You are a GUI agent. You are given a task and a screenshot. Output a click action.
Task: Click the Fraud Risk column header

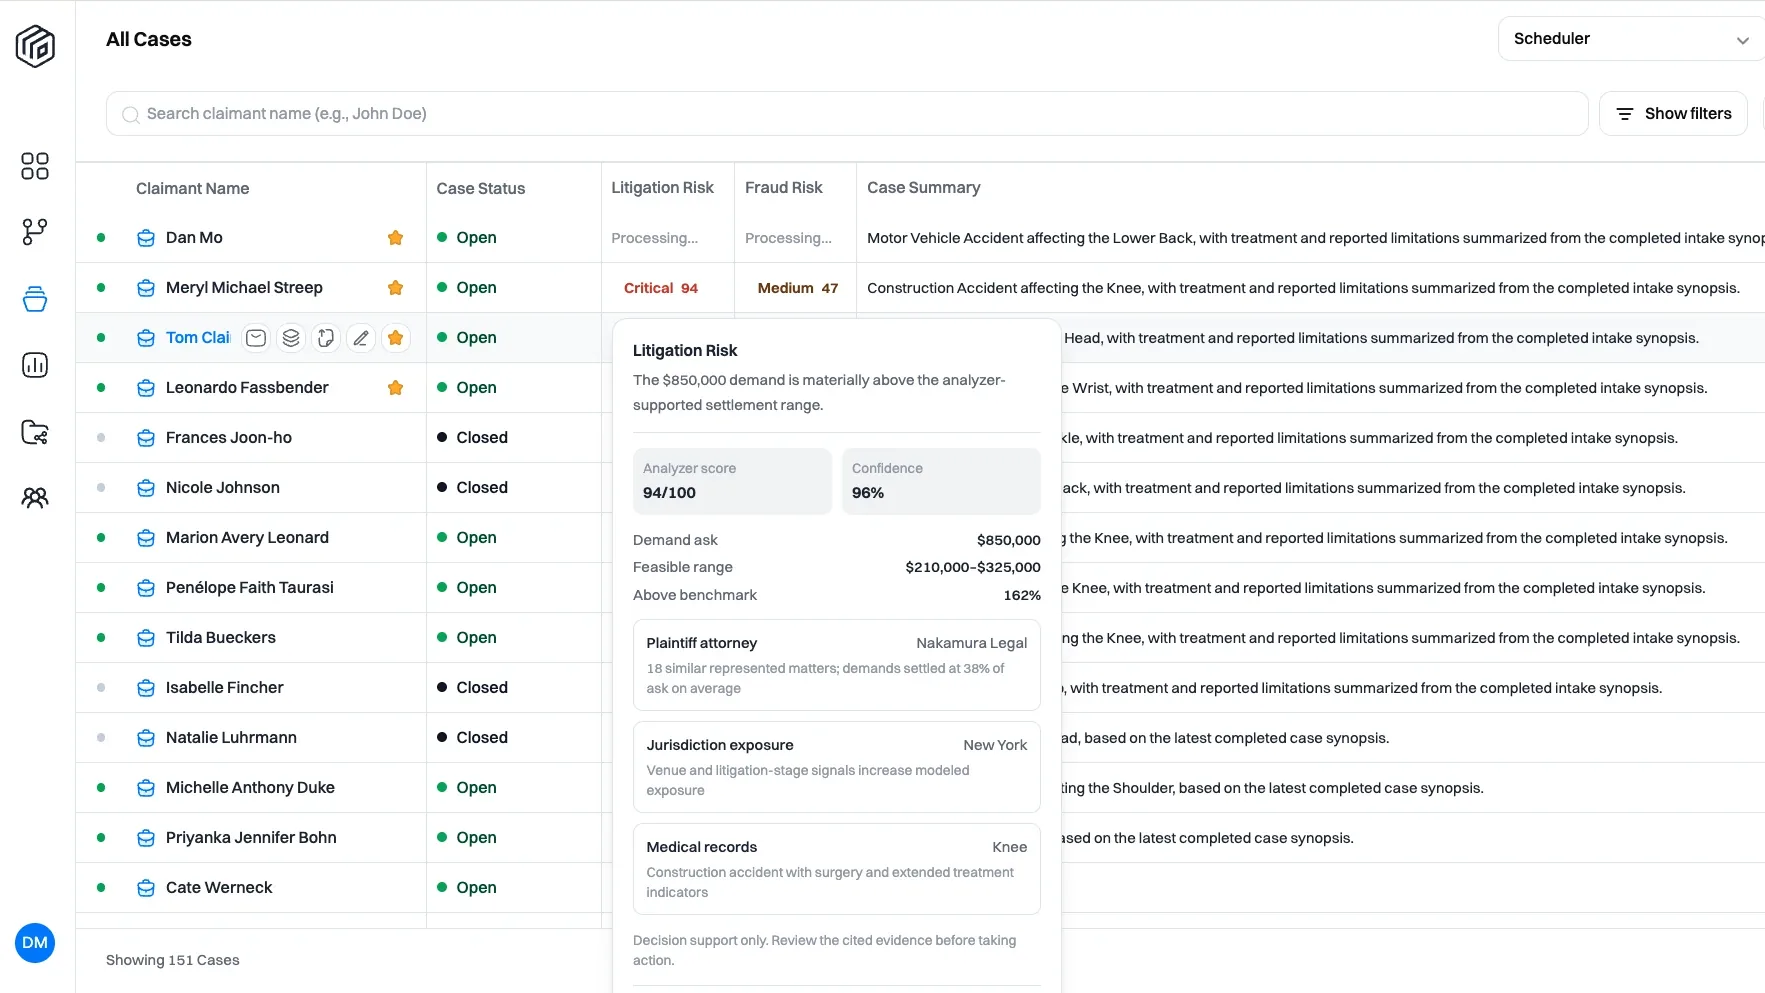click(783, 188)
